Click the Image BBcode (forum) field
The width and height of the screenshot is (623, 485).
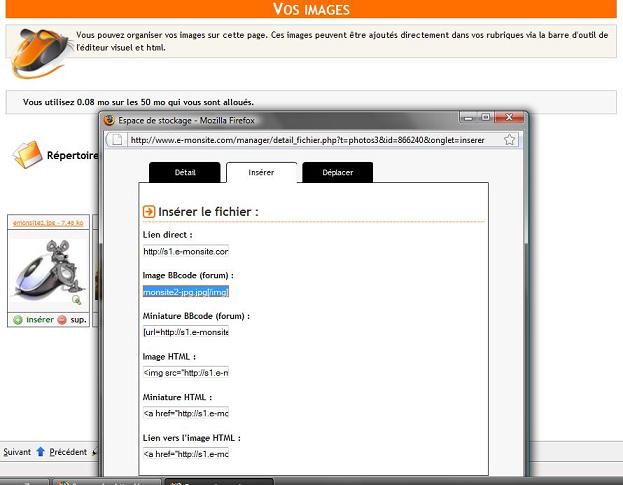pyautogui.click(x=186, y=292)
